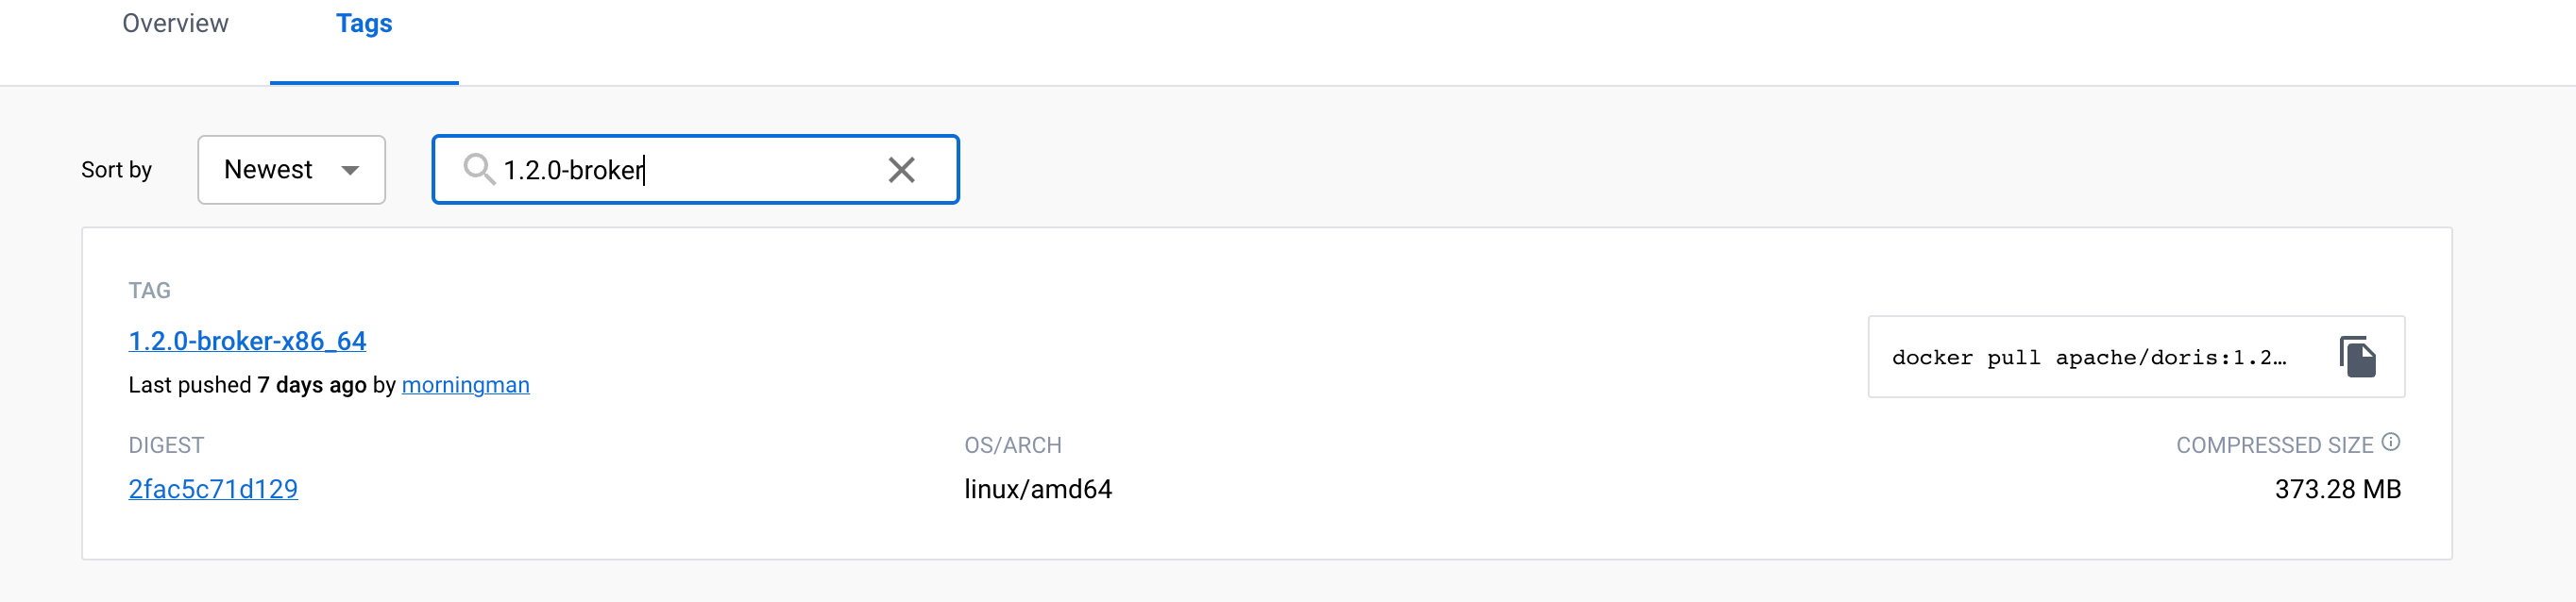2576x602 pixels.
Task: Select the Tags tab
Action: click(363, 23)
